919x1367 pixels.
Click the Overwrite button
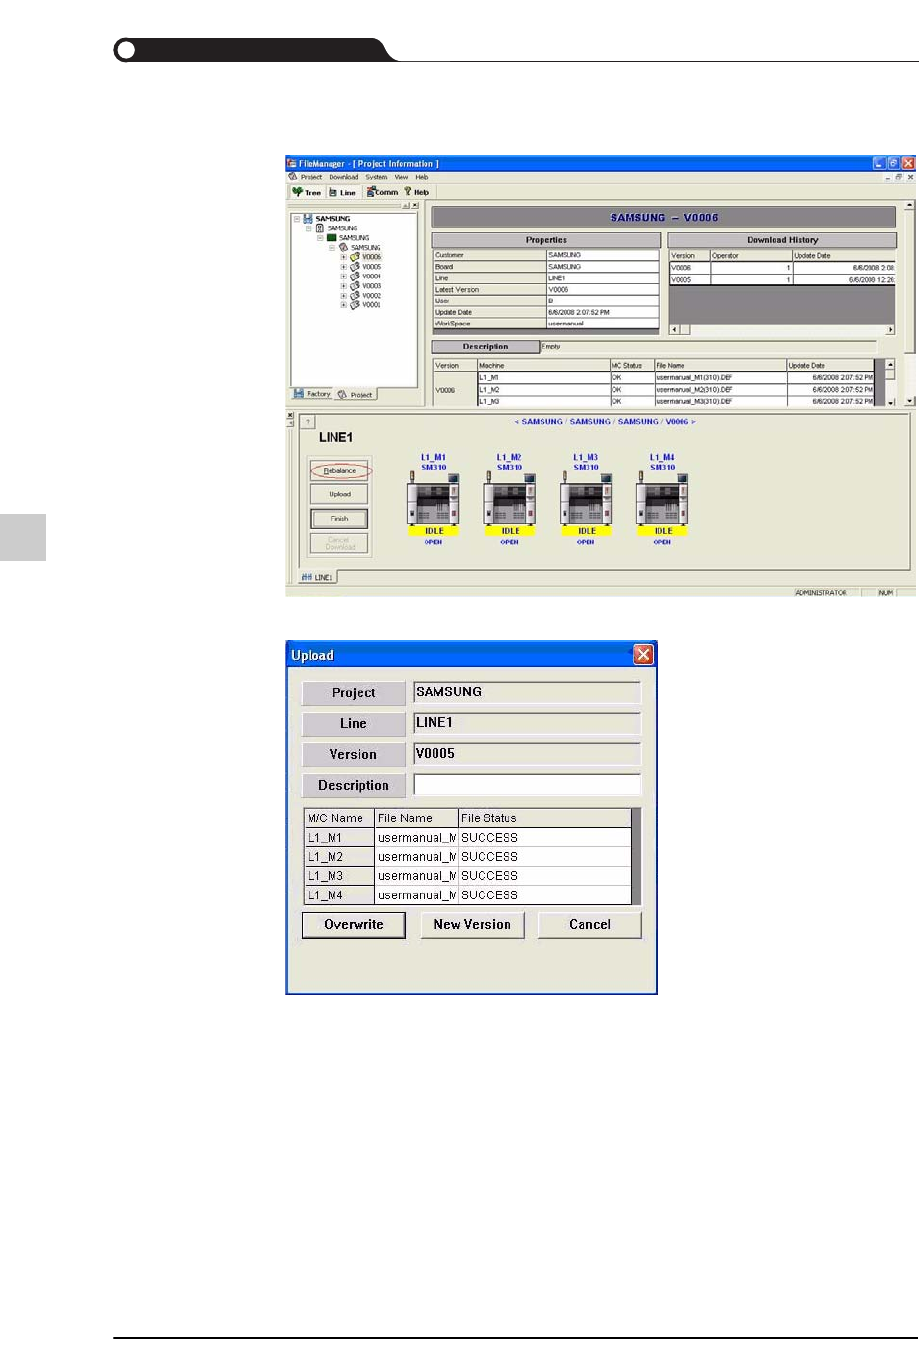coord(354,925)
